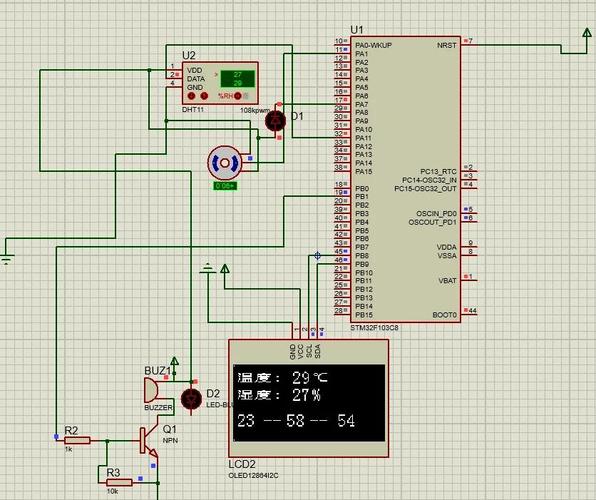Select resistor R3 10k

(x=119, y=483)
